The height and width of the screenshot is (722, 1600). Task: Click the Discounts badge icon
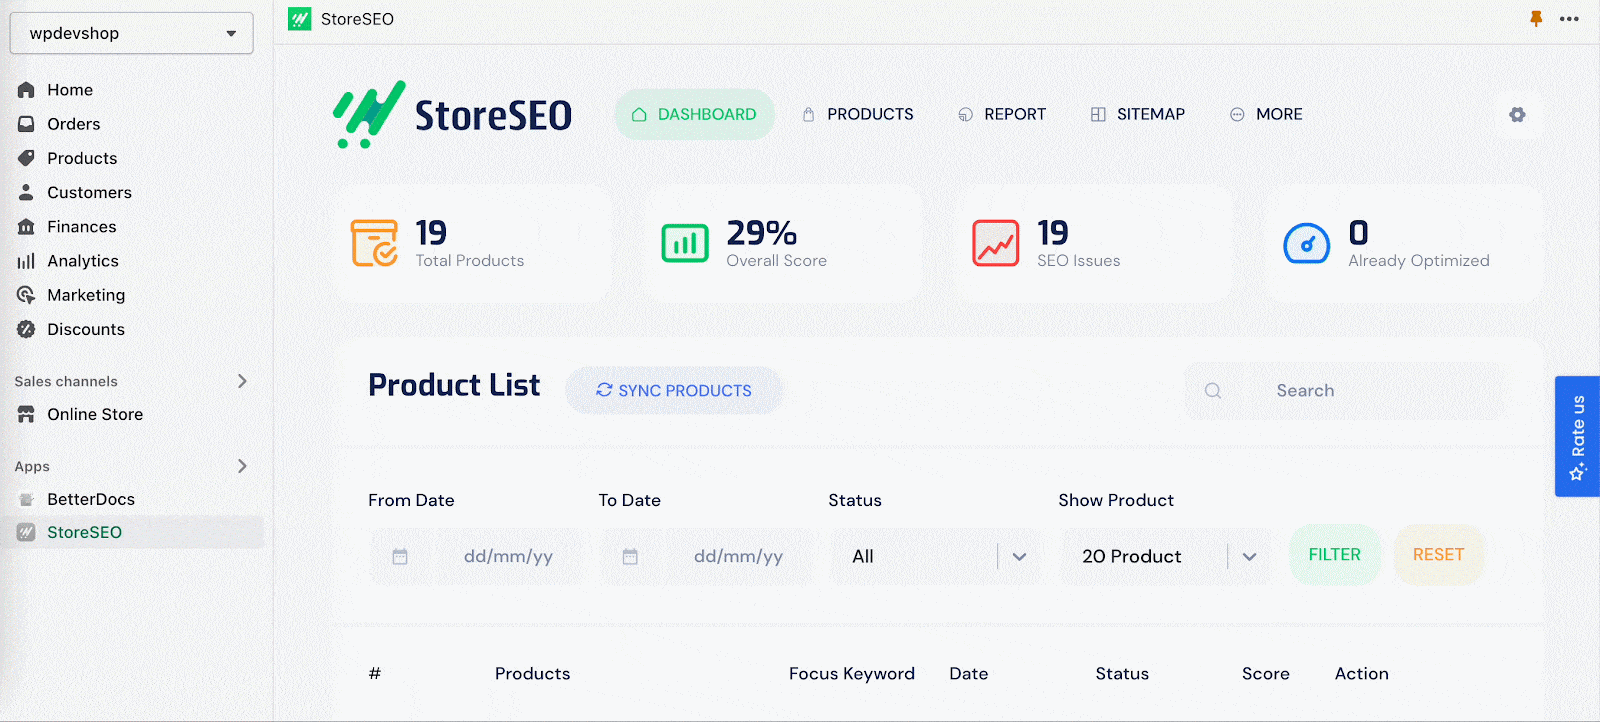pos(26,329)
